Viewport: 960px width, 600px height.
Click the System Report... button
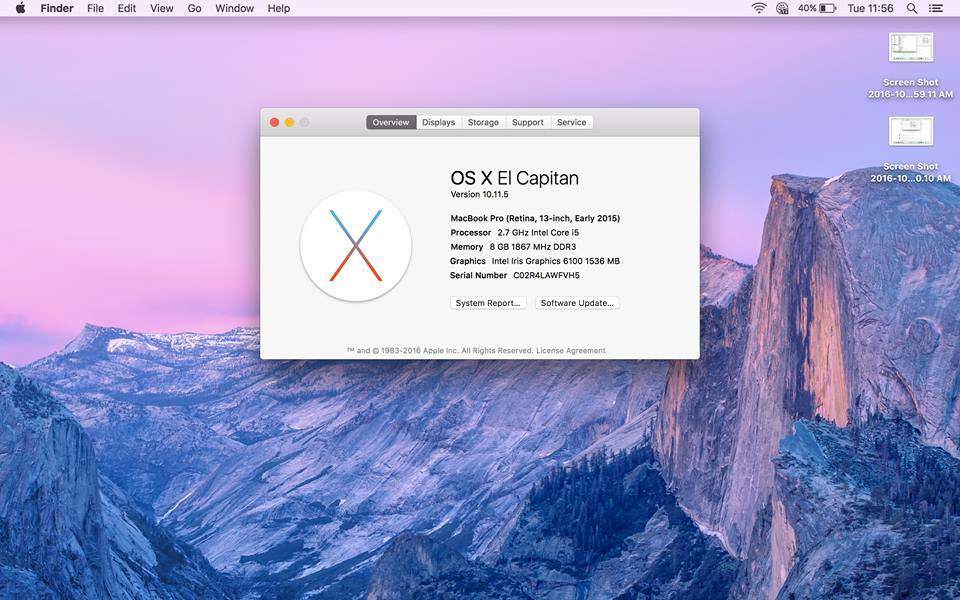click(x=488, y=303)
